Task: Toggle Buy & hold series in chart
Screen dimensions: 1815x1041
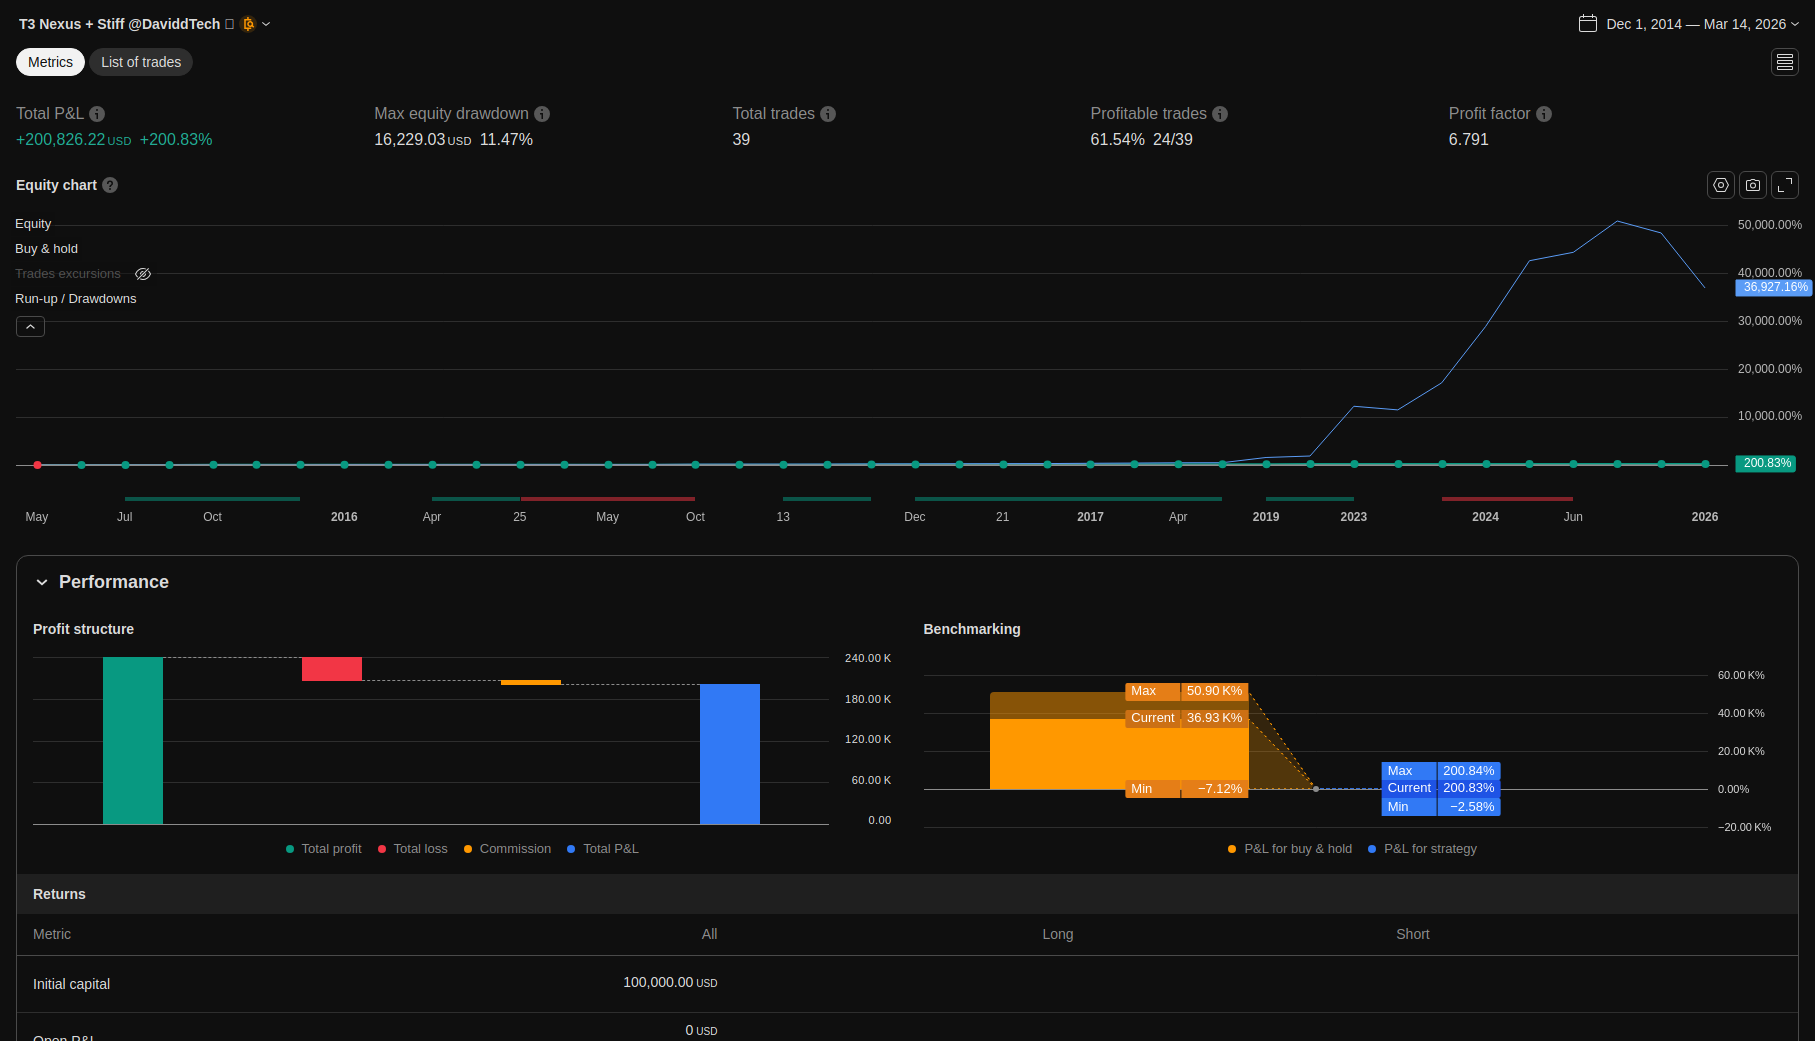Action: (46, 249)
